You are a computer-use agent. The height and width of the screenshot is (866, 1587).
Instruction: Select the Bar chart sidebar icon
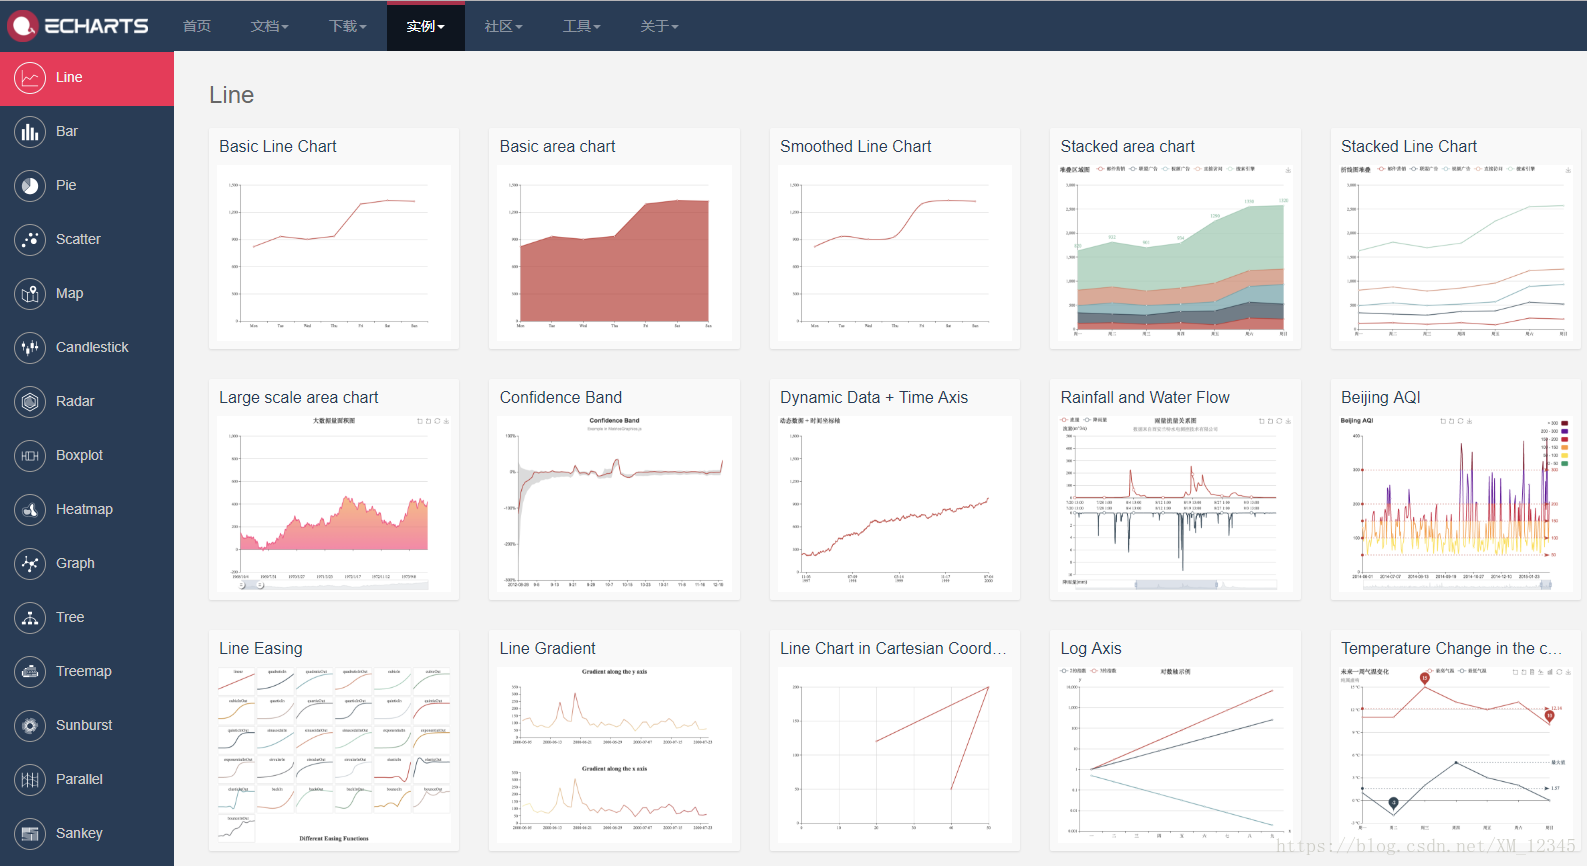click(x=30, y=131)
